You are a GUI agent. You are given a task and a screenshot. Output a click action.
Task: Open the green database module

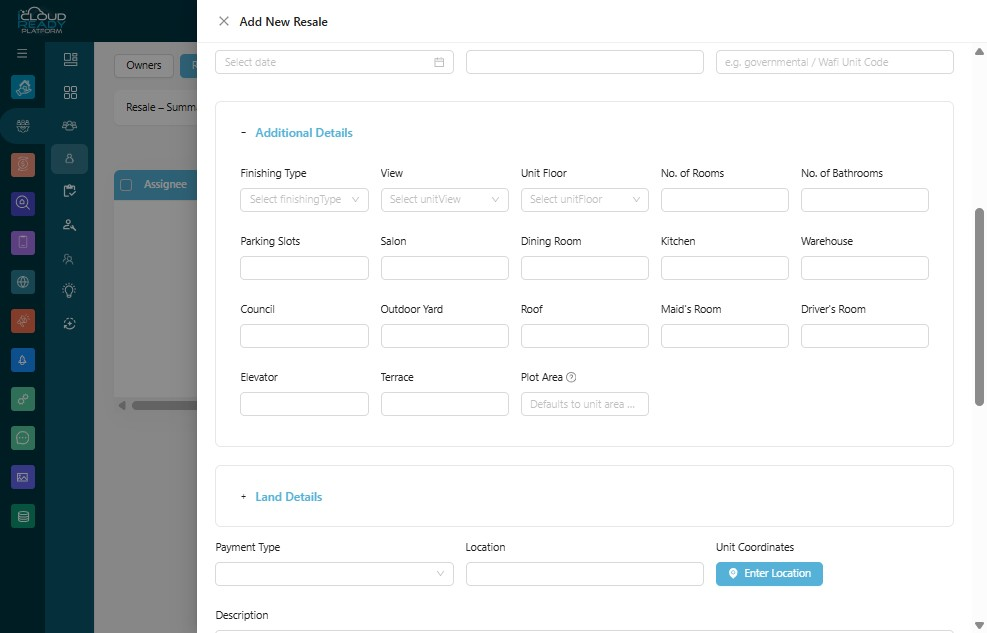pos(23,517)
